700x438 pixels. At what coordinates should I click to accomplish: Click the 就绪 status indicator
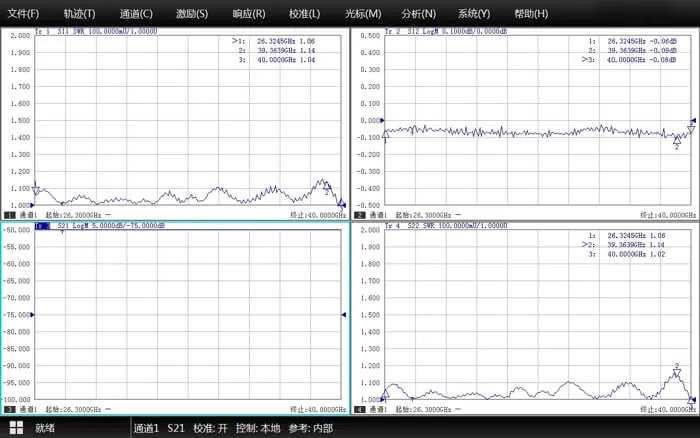pyautogui.click(x=45, y=428)
